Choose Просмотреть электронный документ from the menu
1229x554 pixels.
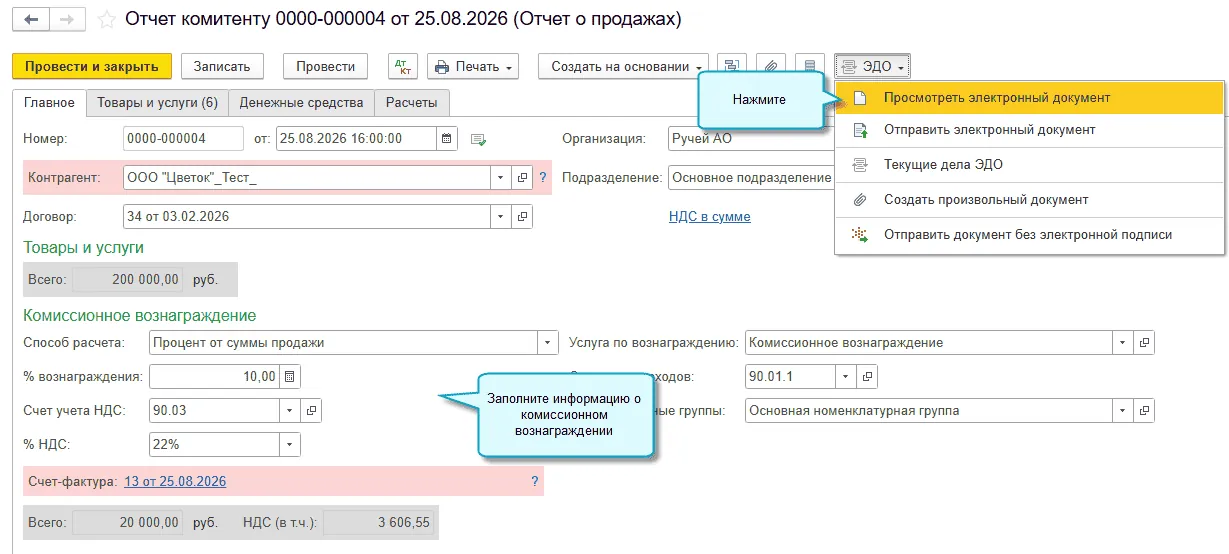coord(1030,98)
